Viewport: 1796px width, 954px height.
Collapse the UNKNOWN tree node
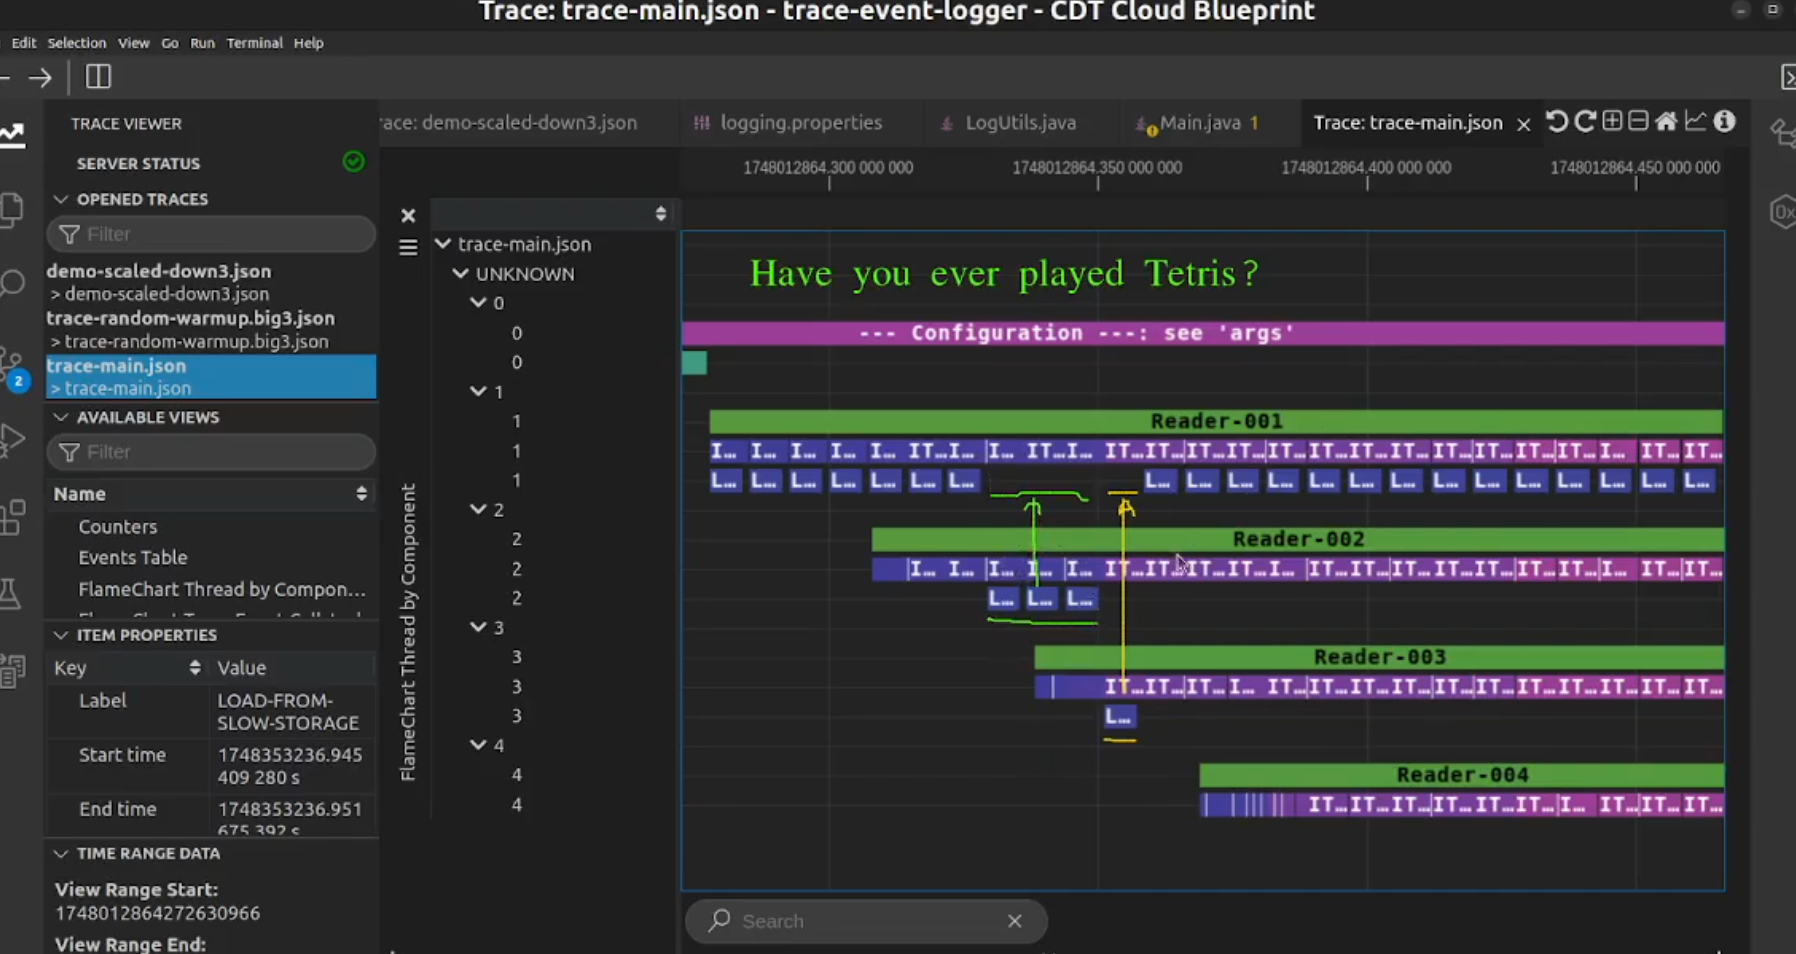click(460, 274)
